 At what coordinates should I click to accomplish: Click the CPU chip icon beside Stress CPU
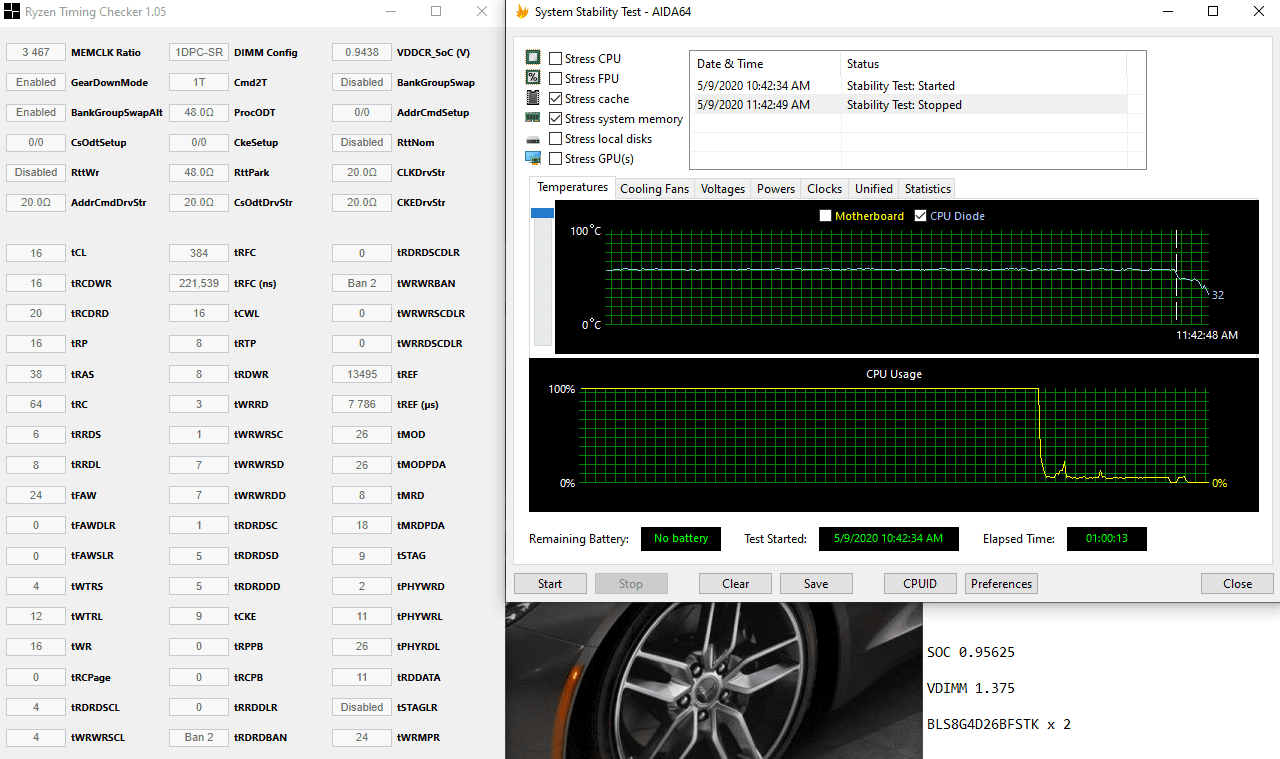(533, 58)
